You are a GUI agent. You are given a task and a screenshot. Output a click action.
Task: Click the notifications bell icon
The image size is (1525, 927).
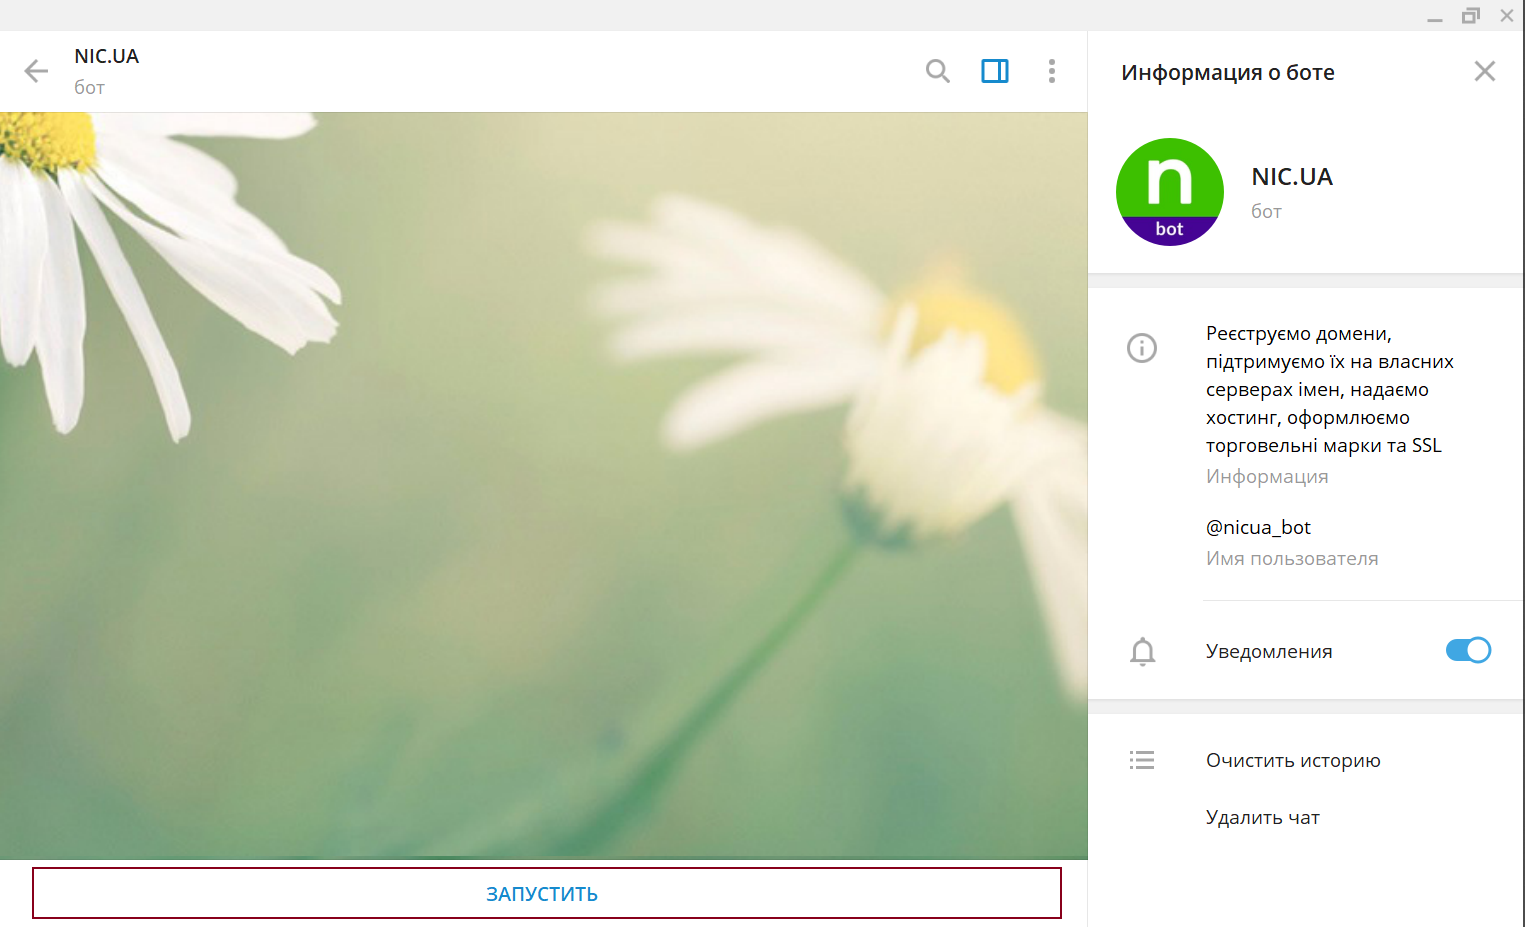(x=1142, y=651)
